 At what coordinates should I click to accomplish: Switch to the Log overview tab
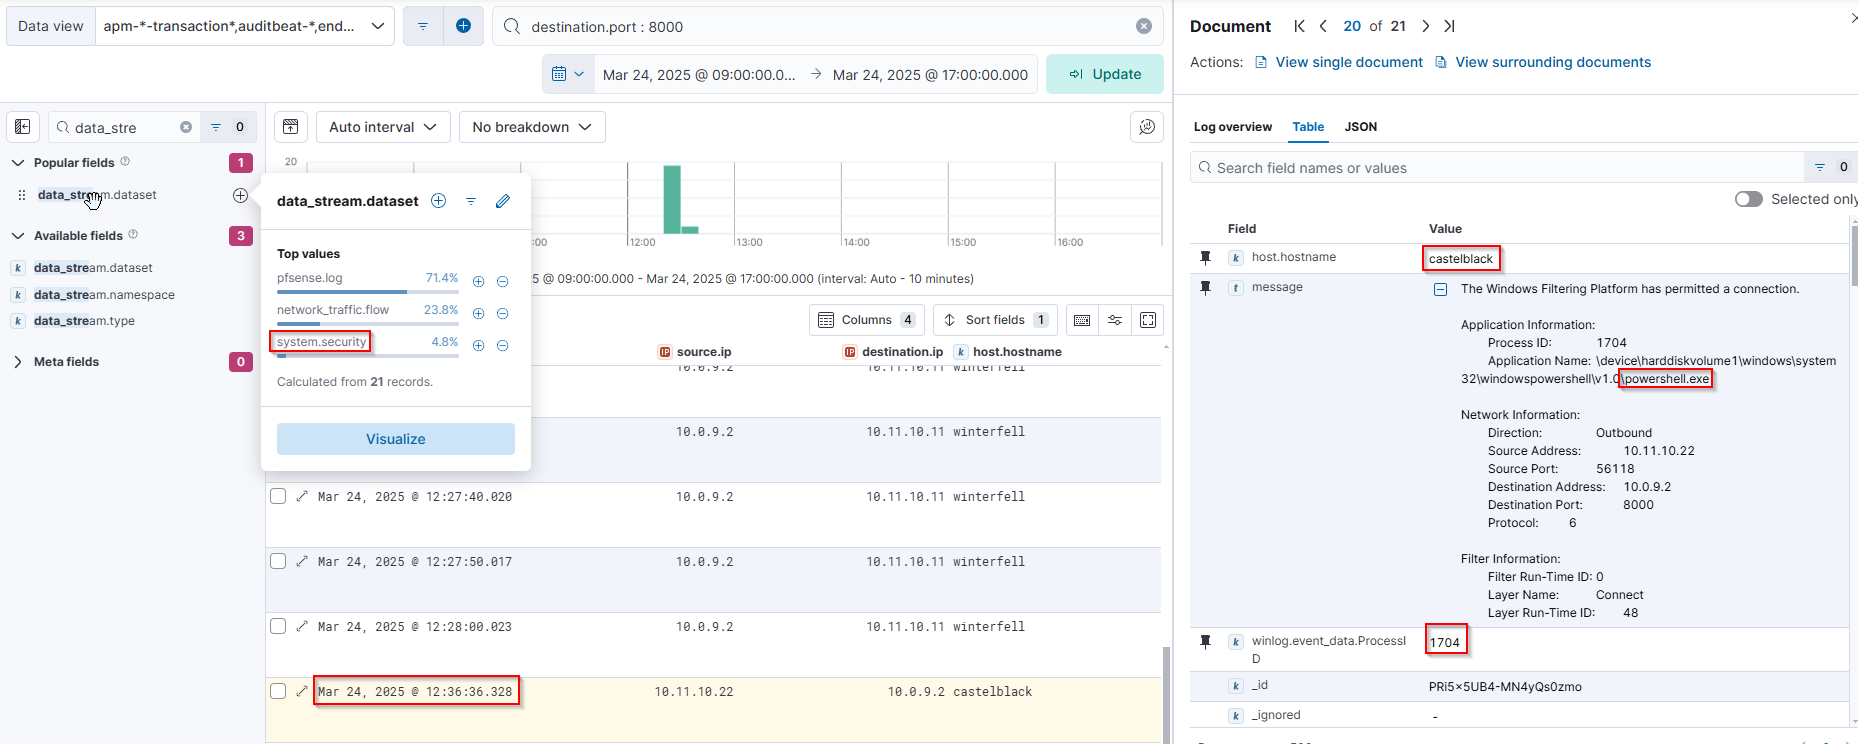coord(1233,127)
